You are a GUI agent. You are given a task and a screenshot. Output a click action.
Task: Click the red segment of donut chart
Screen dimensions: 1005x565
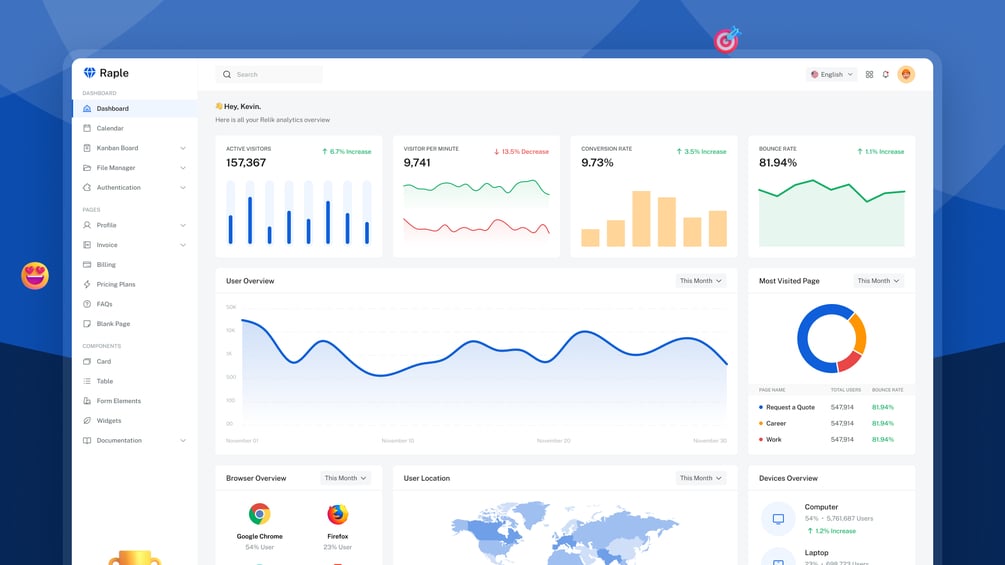(x=849, y=361)
